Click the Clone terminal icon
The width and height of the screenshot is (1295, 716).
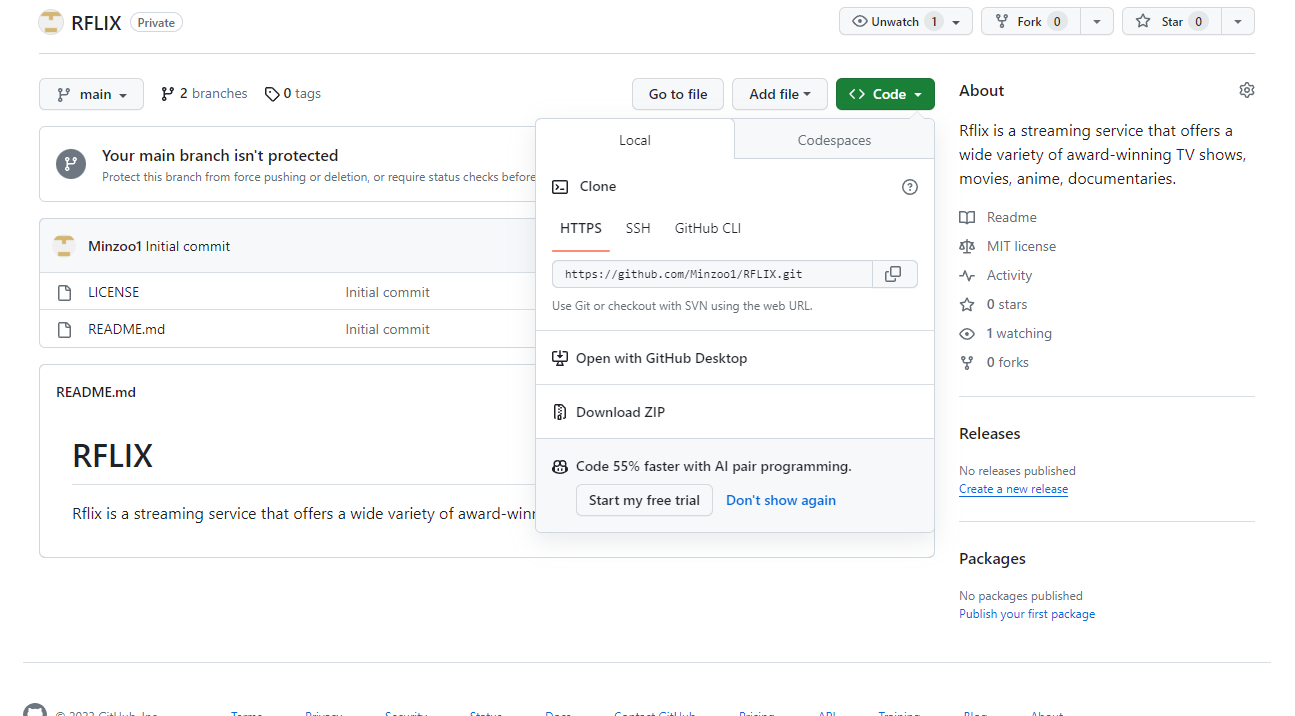(560, 187)
